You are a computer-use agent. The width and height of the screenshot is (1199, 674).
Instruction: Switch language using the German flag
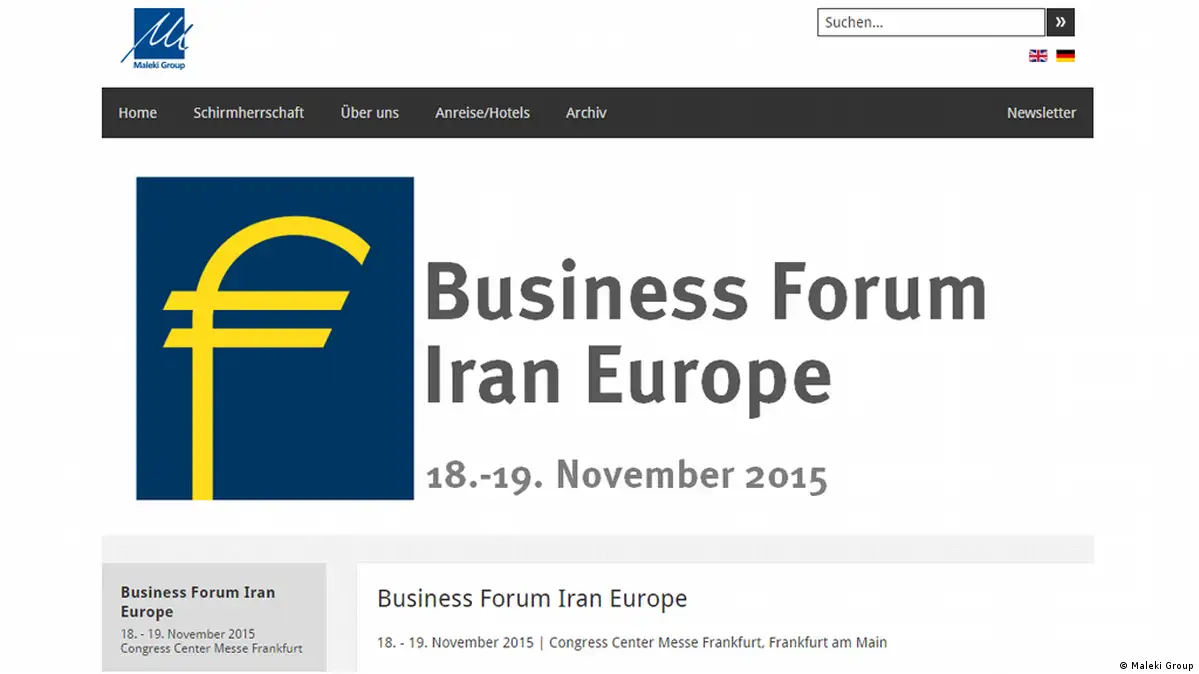point(1065,56)
